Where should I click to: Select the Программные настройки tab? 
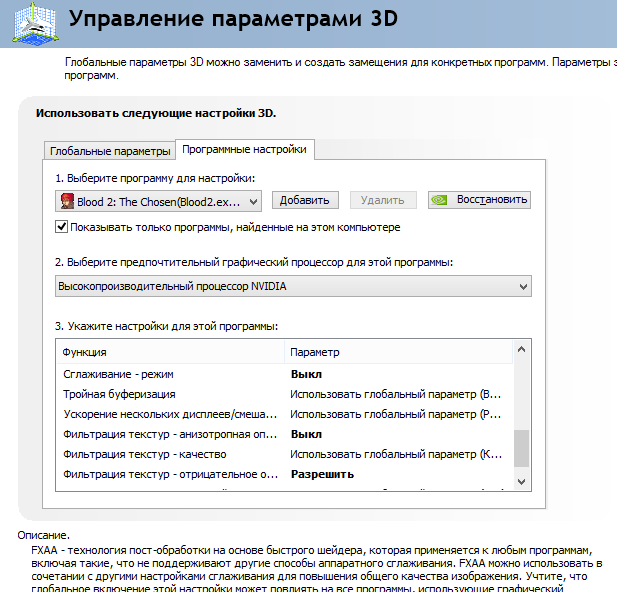pyautogui.click(x=244, y=150)
